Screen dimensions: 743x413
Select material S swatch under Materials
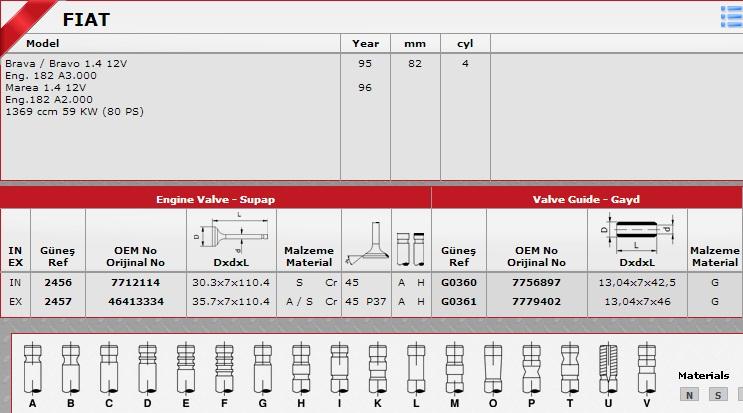click(718, 395)
